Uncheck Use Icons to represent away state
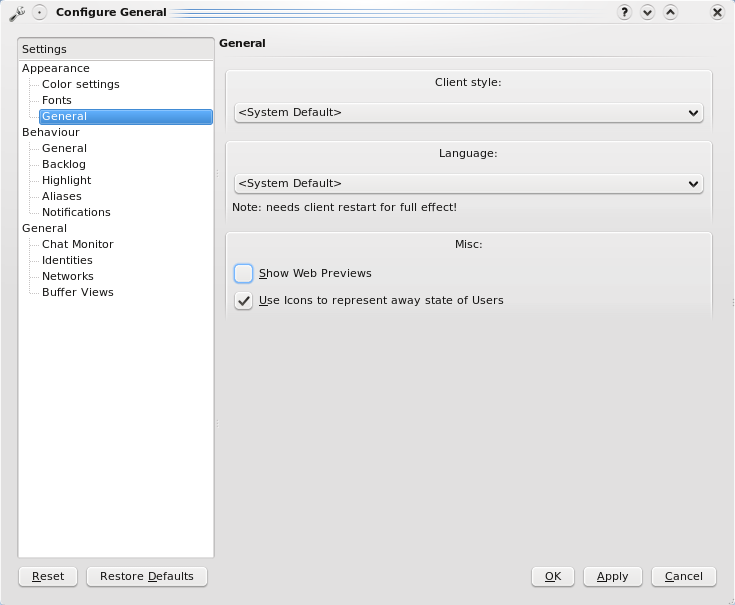The image size is (735, 605). coord(244,300)
